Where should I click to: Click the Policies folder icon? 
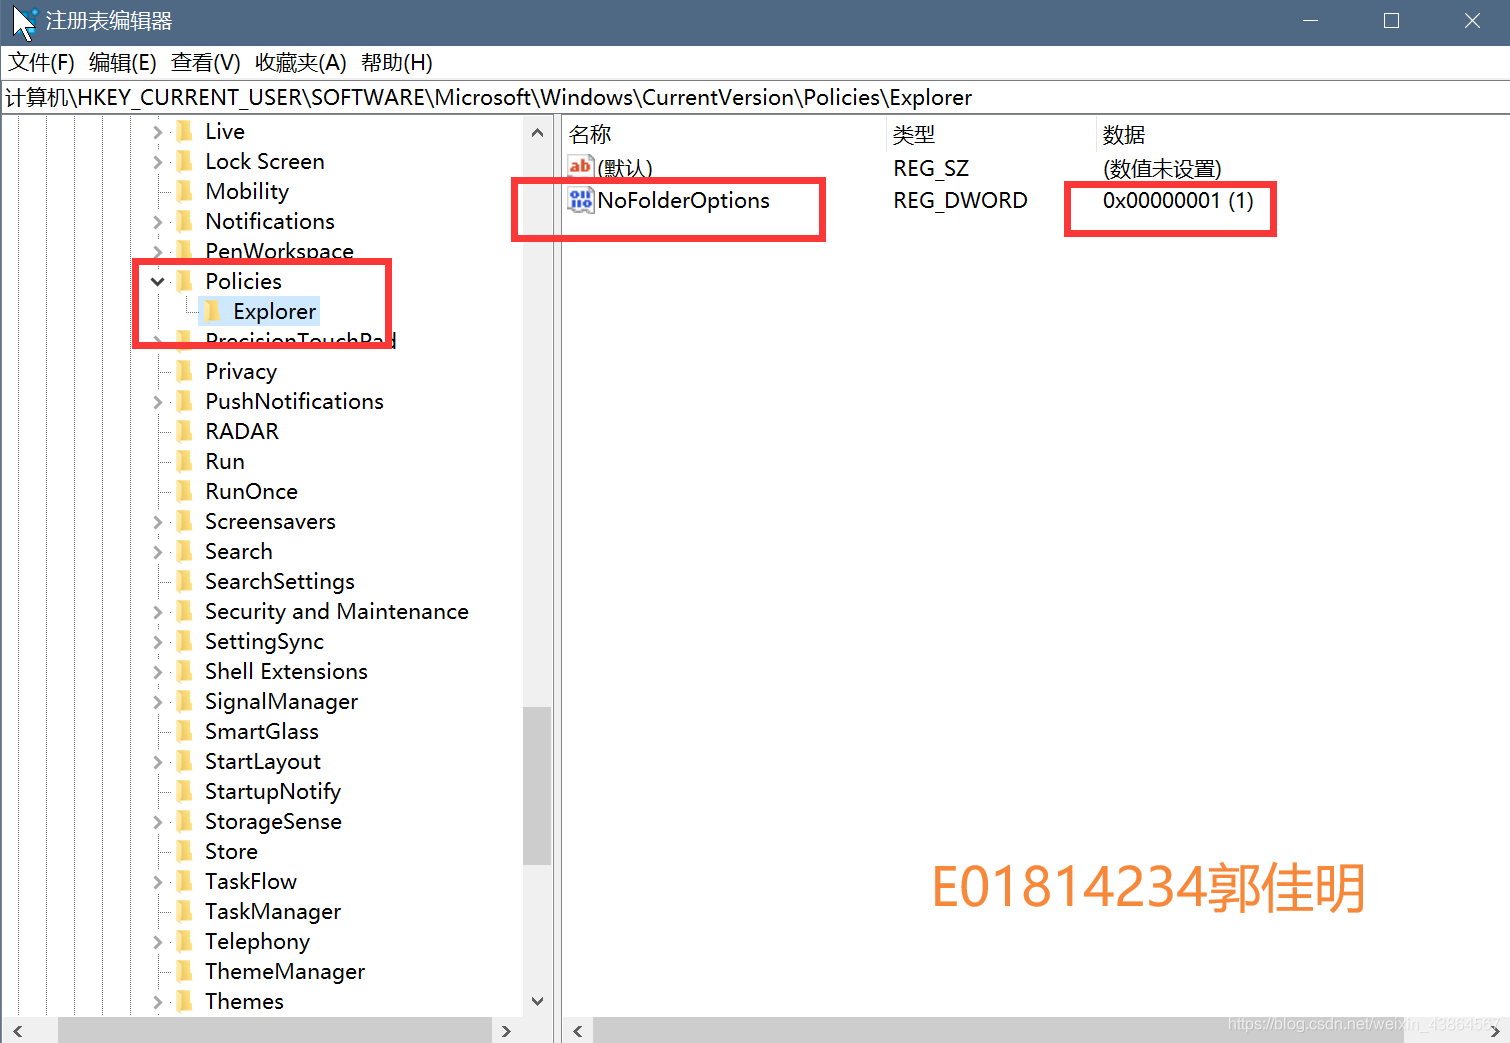tap(184, 281)
